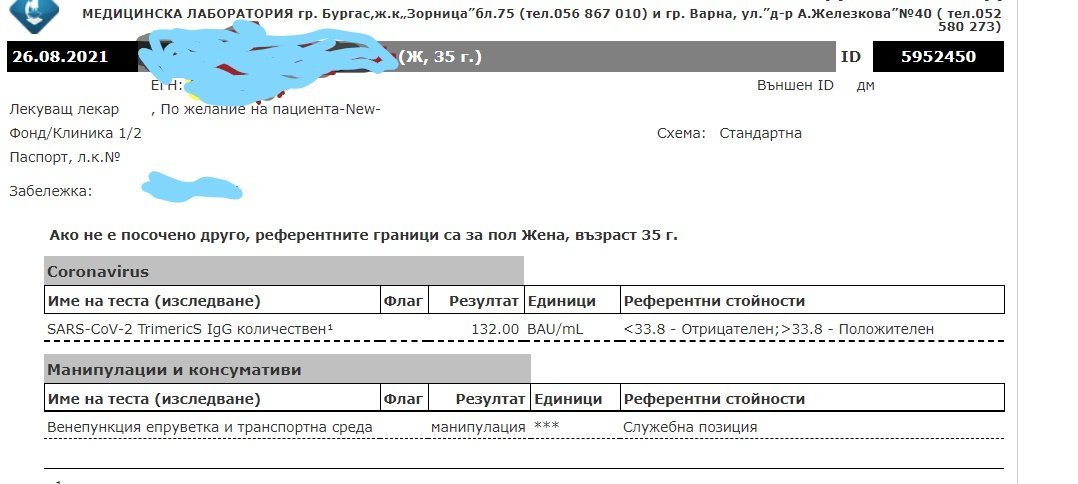This screenshot has height=484, width=1078.
Task: Click the Схема Стандартна value
Action: click(x=760, y=133)
